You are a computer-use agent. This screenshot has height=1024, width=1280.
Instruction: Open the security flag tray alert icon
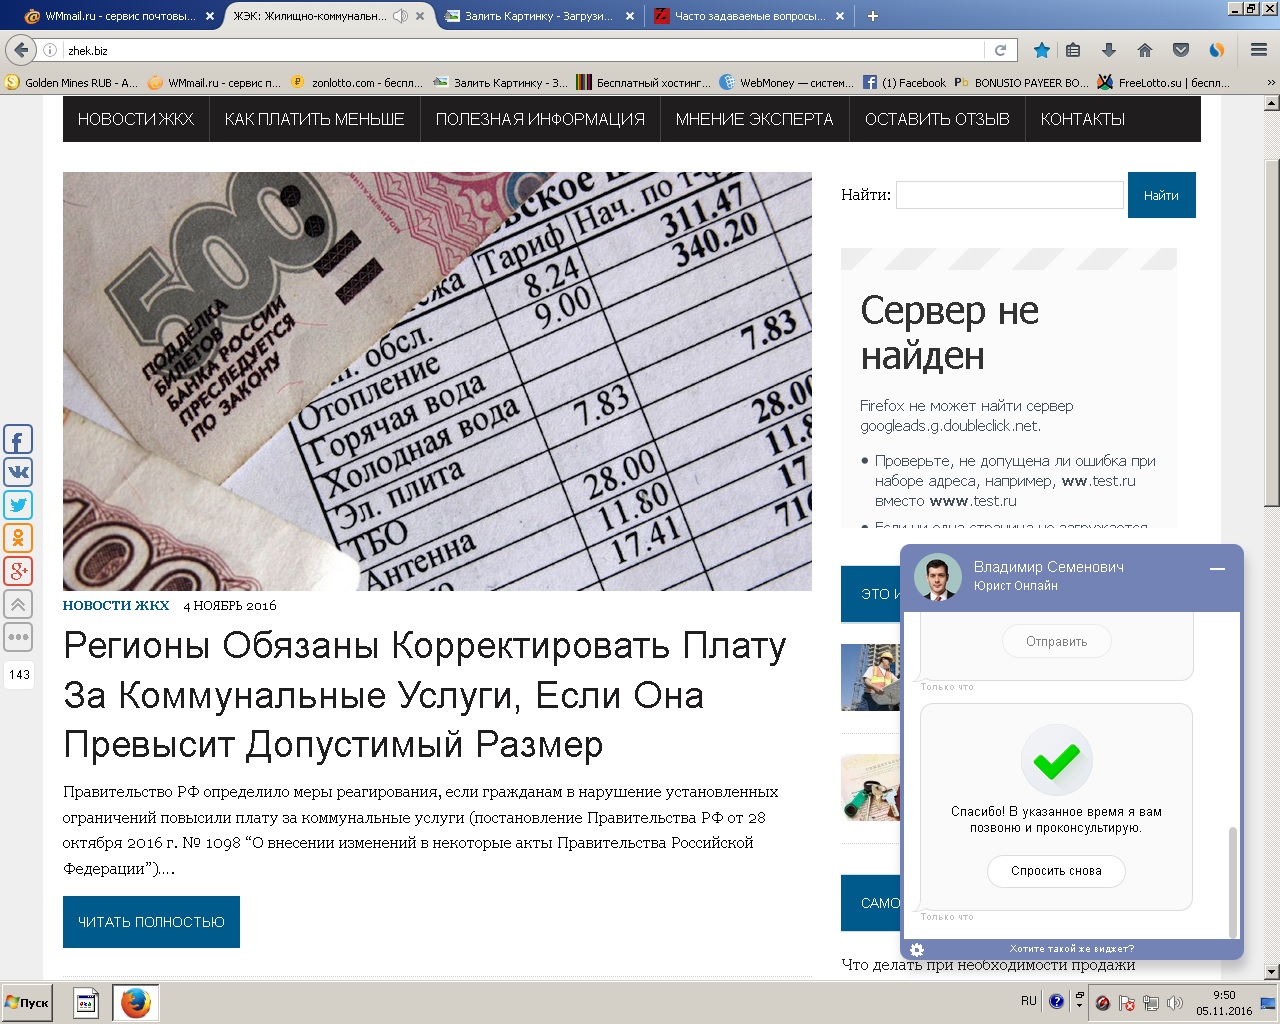[x=1126, y=1002]
